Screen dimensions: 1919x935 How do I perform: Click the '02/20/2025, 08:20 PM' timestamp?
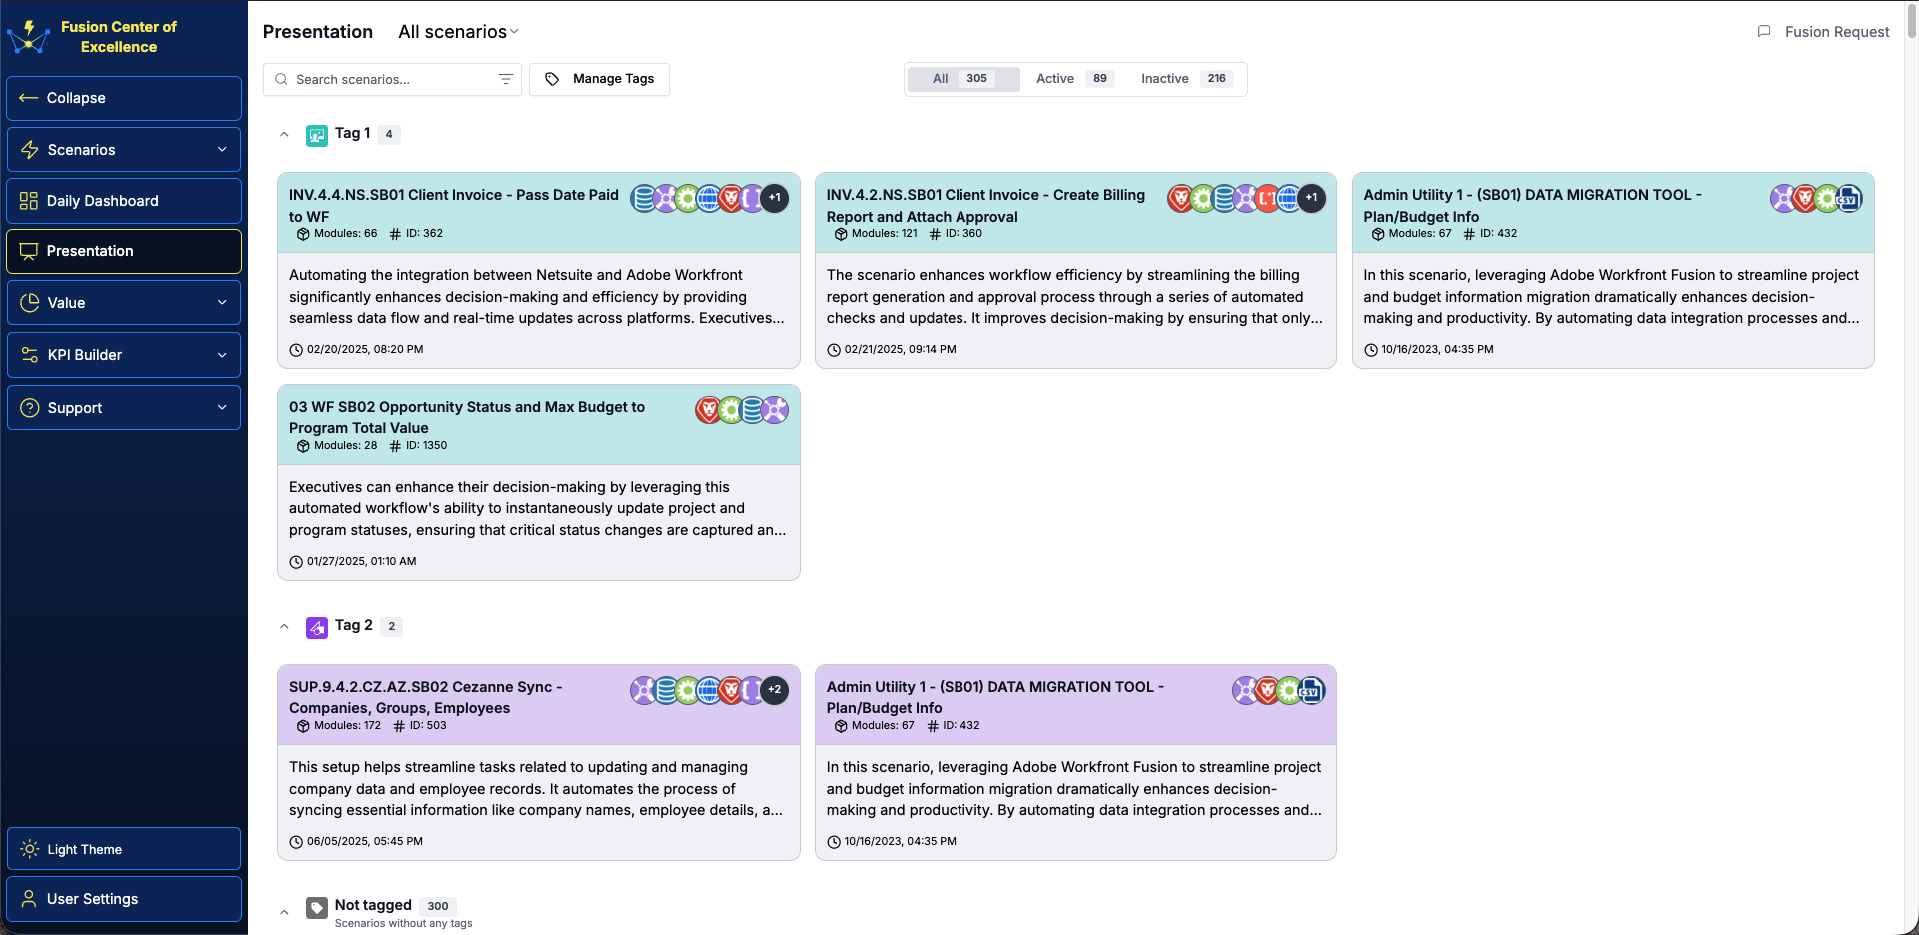[x=365, y=350]
